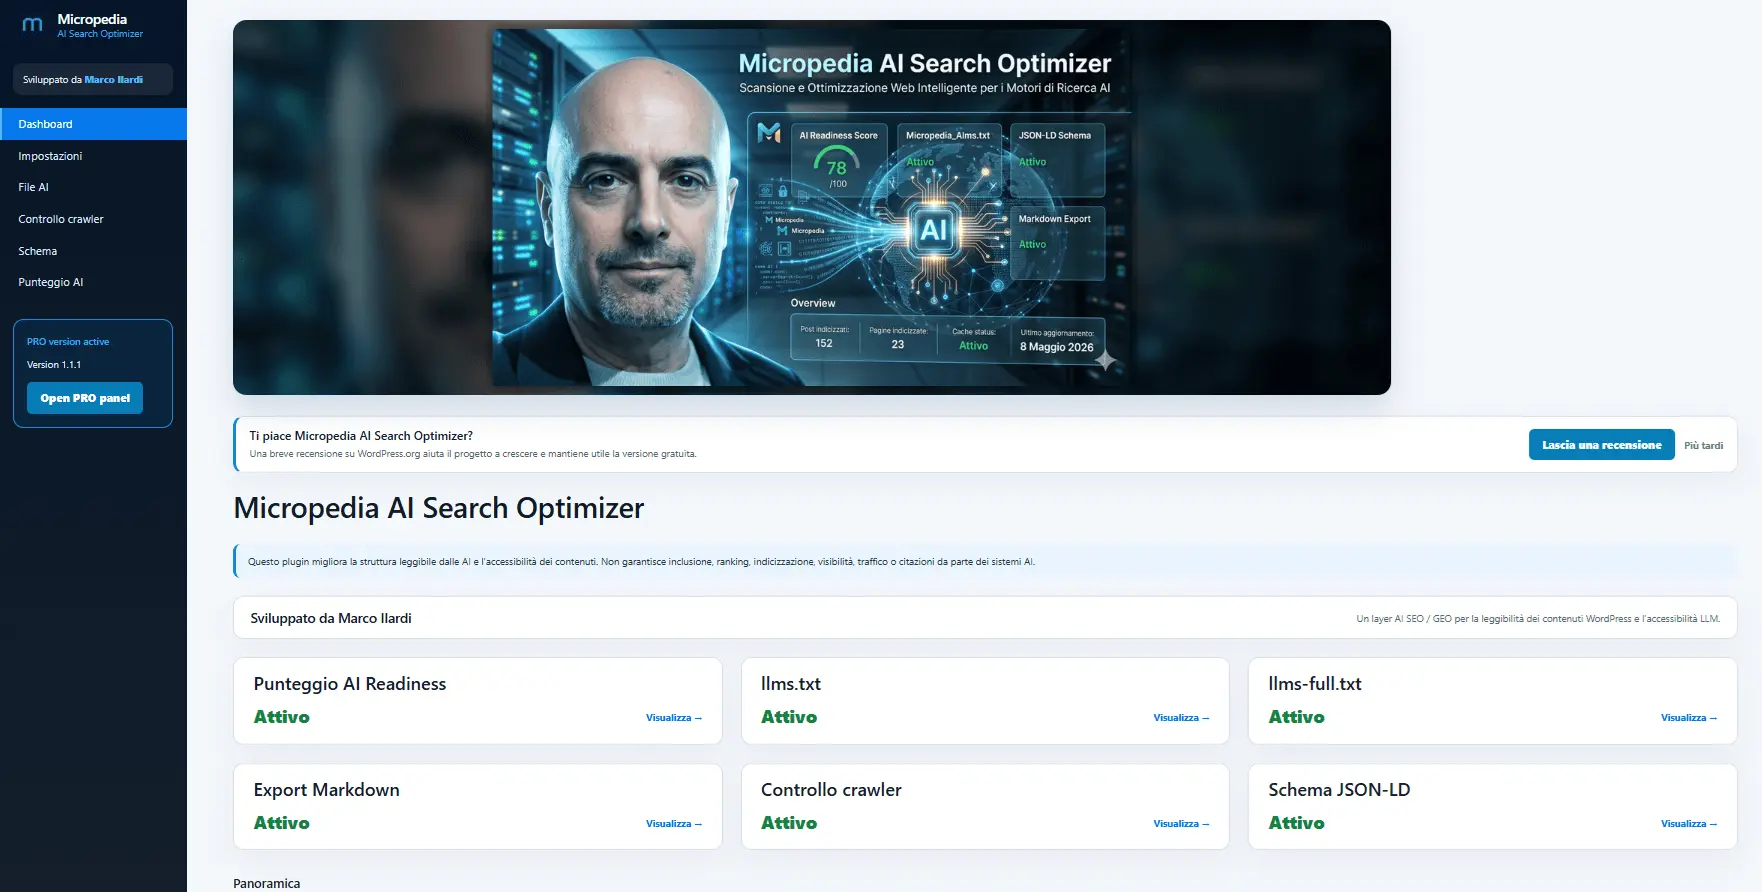1762x892 pixels.
Task: Click 'Sviluppato da Marco Ilardi' card text
Action: [331, 619]
